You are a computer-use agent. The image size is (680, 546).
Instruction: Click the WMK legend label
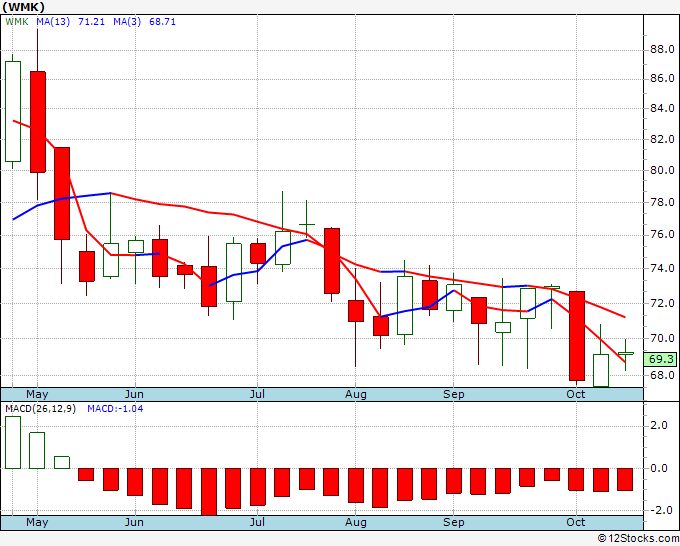[x=17, y=22]
